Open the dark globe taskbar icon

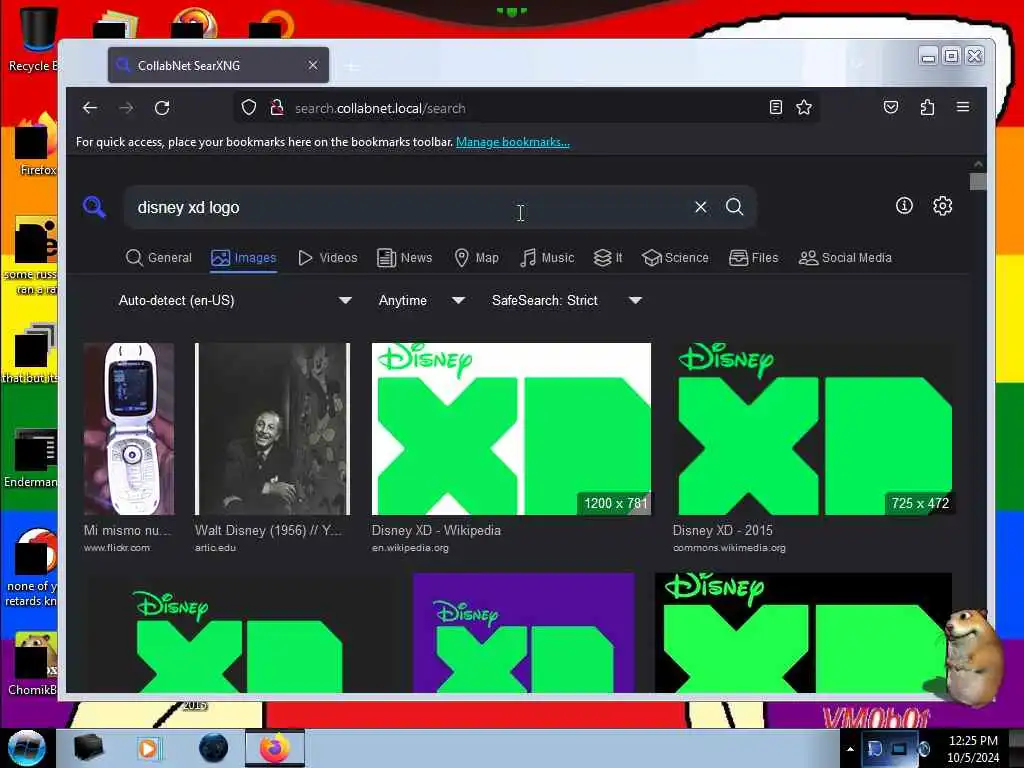point(214,748)
